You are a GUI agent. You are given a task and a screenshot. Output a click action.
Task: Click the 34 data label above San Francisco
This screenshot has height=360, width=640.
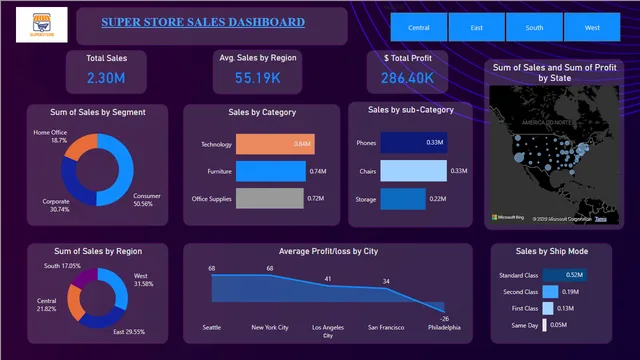coord(386,281)
